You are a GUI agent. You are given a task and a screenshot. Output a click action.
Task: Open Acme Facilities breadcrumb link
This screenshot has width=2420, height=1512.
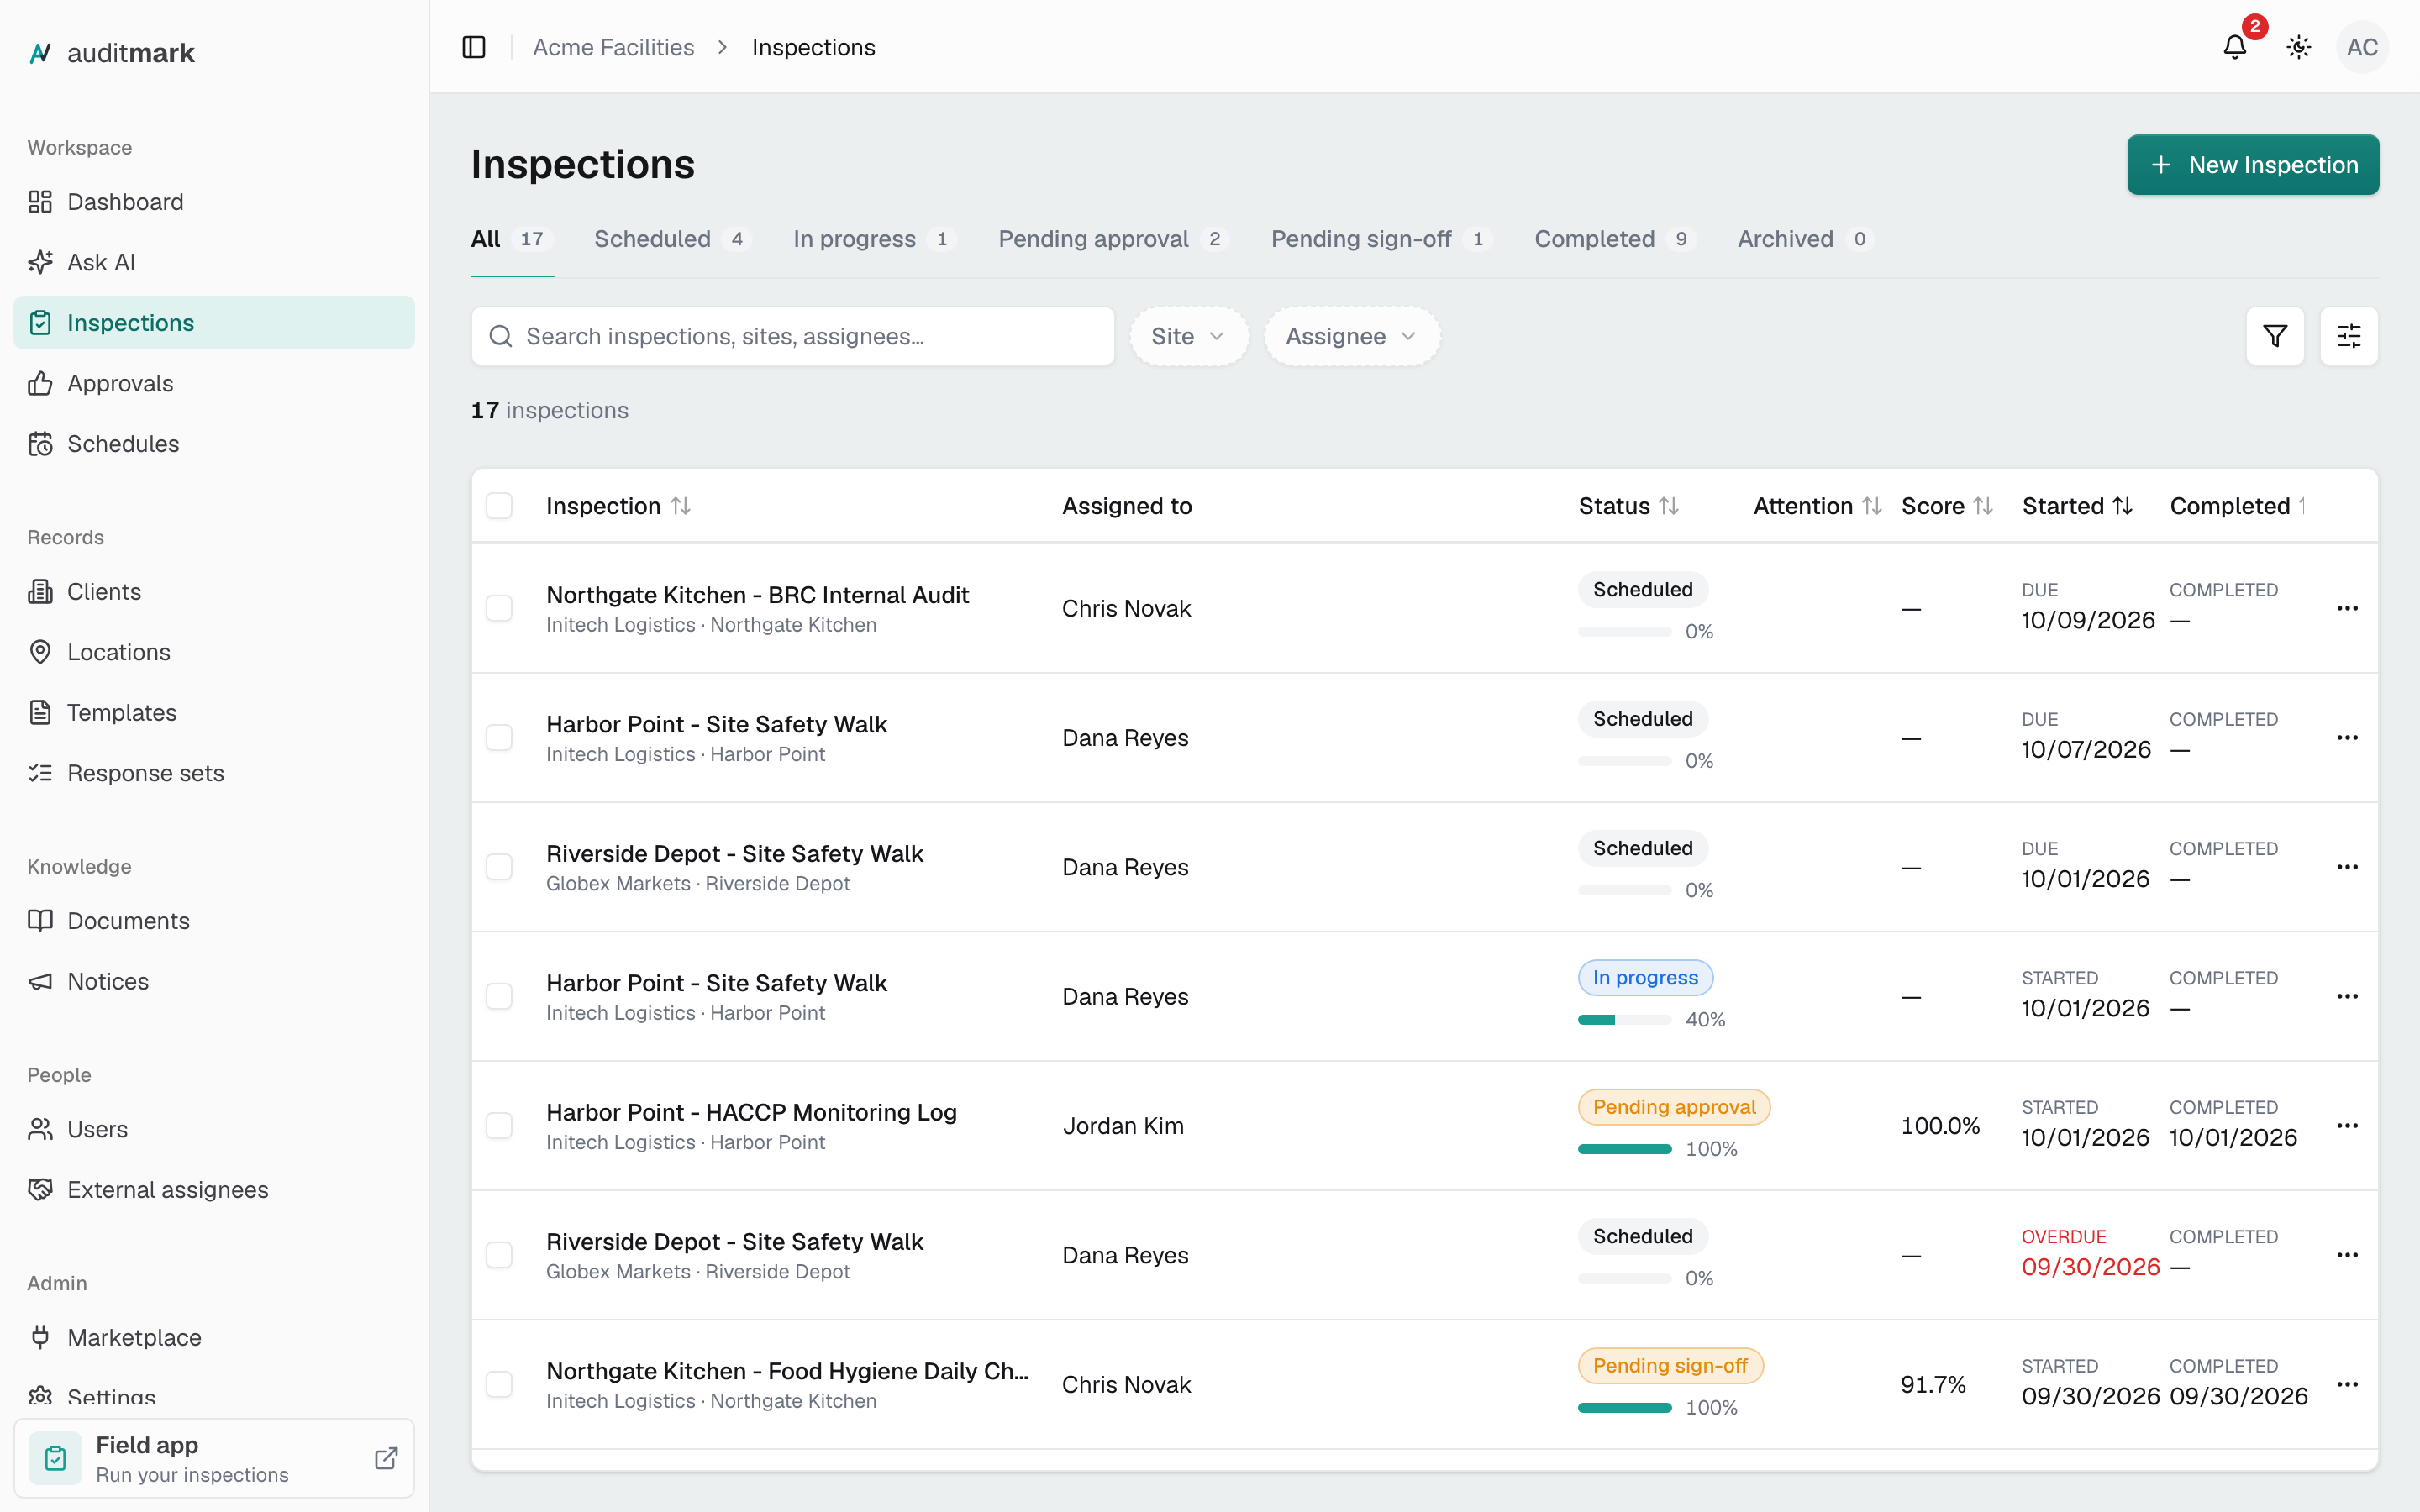click(x=613, y=47)
